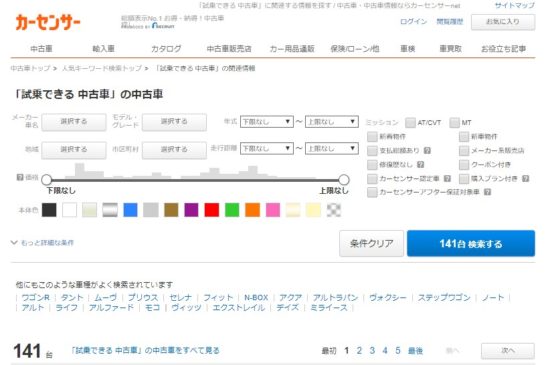Open the 走行距離 lower limit dropdown
The height and width of the screenshot is (365, 550).
click(x=267, y=148)
